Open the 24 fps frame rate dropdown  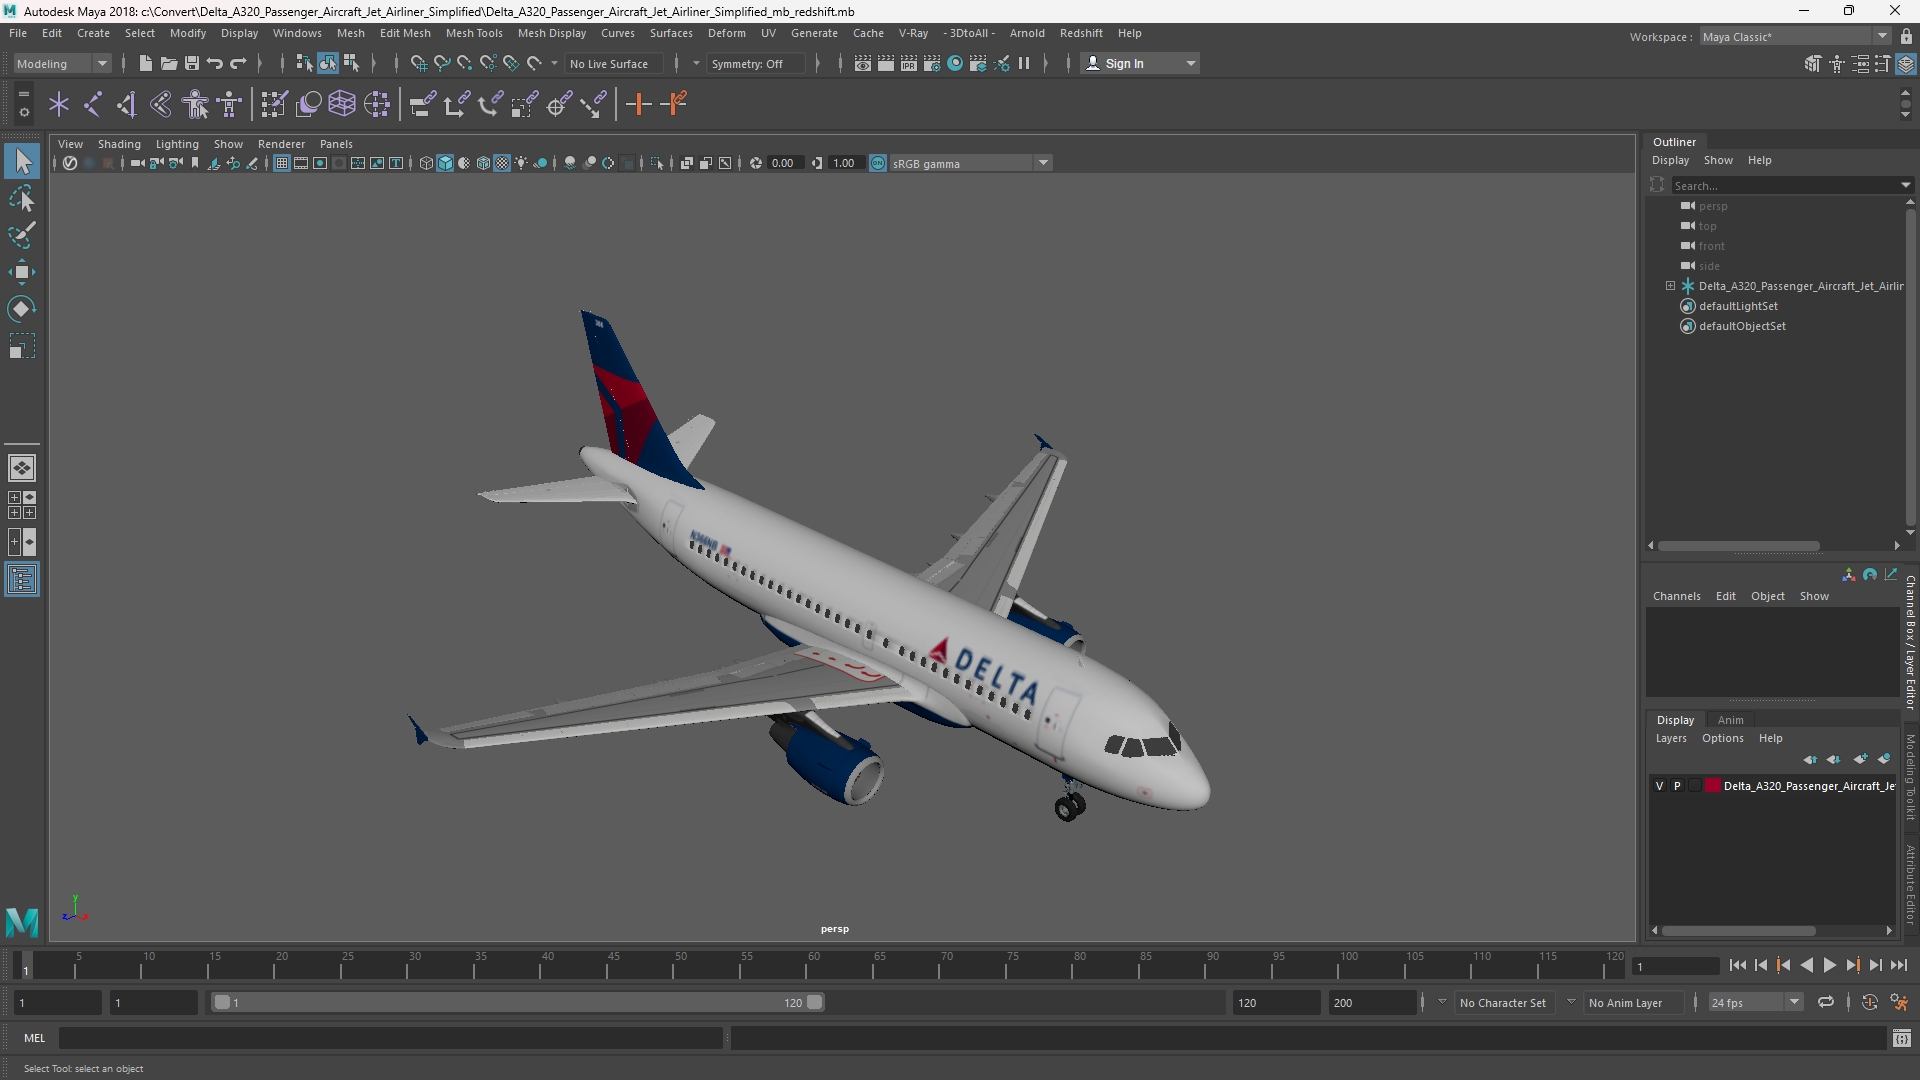[x=1755, y=1002]
